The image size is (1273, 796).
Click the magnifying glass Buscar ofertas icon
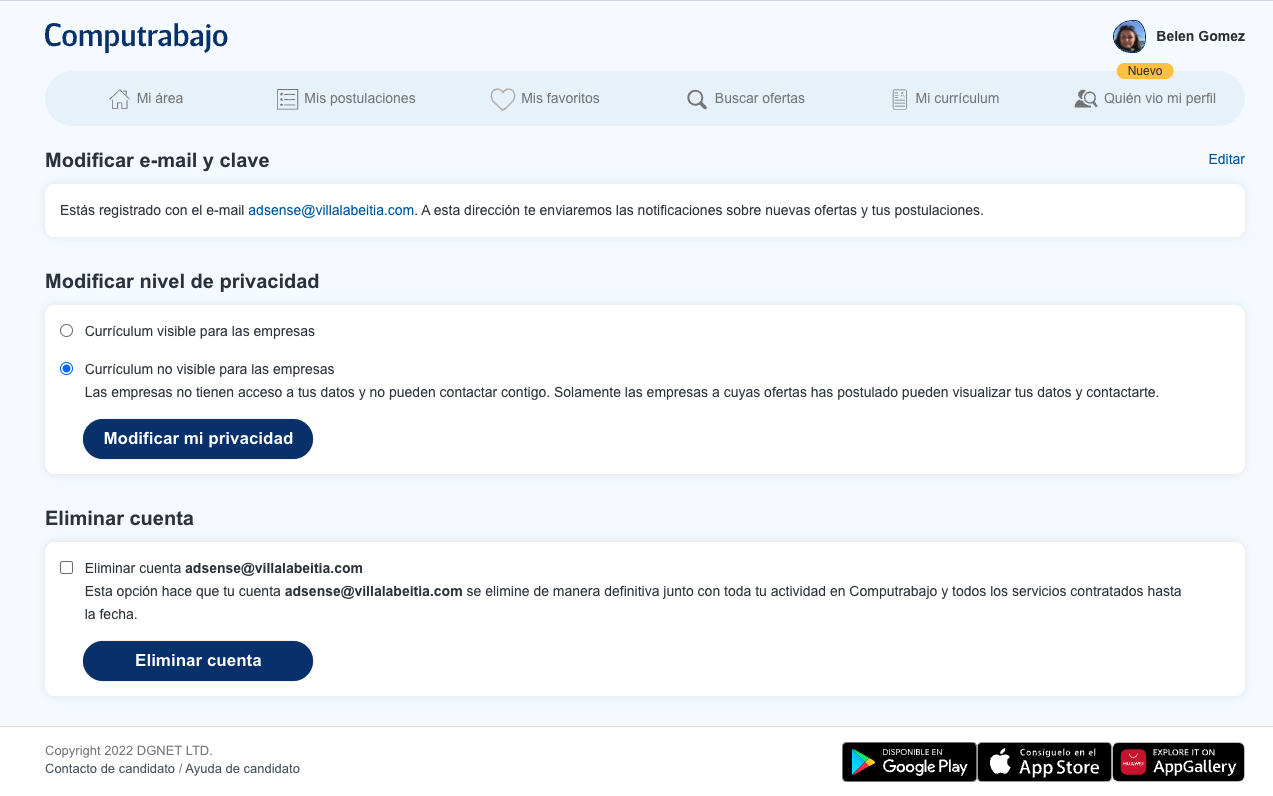click(697, 99)
